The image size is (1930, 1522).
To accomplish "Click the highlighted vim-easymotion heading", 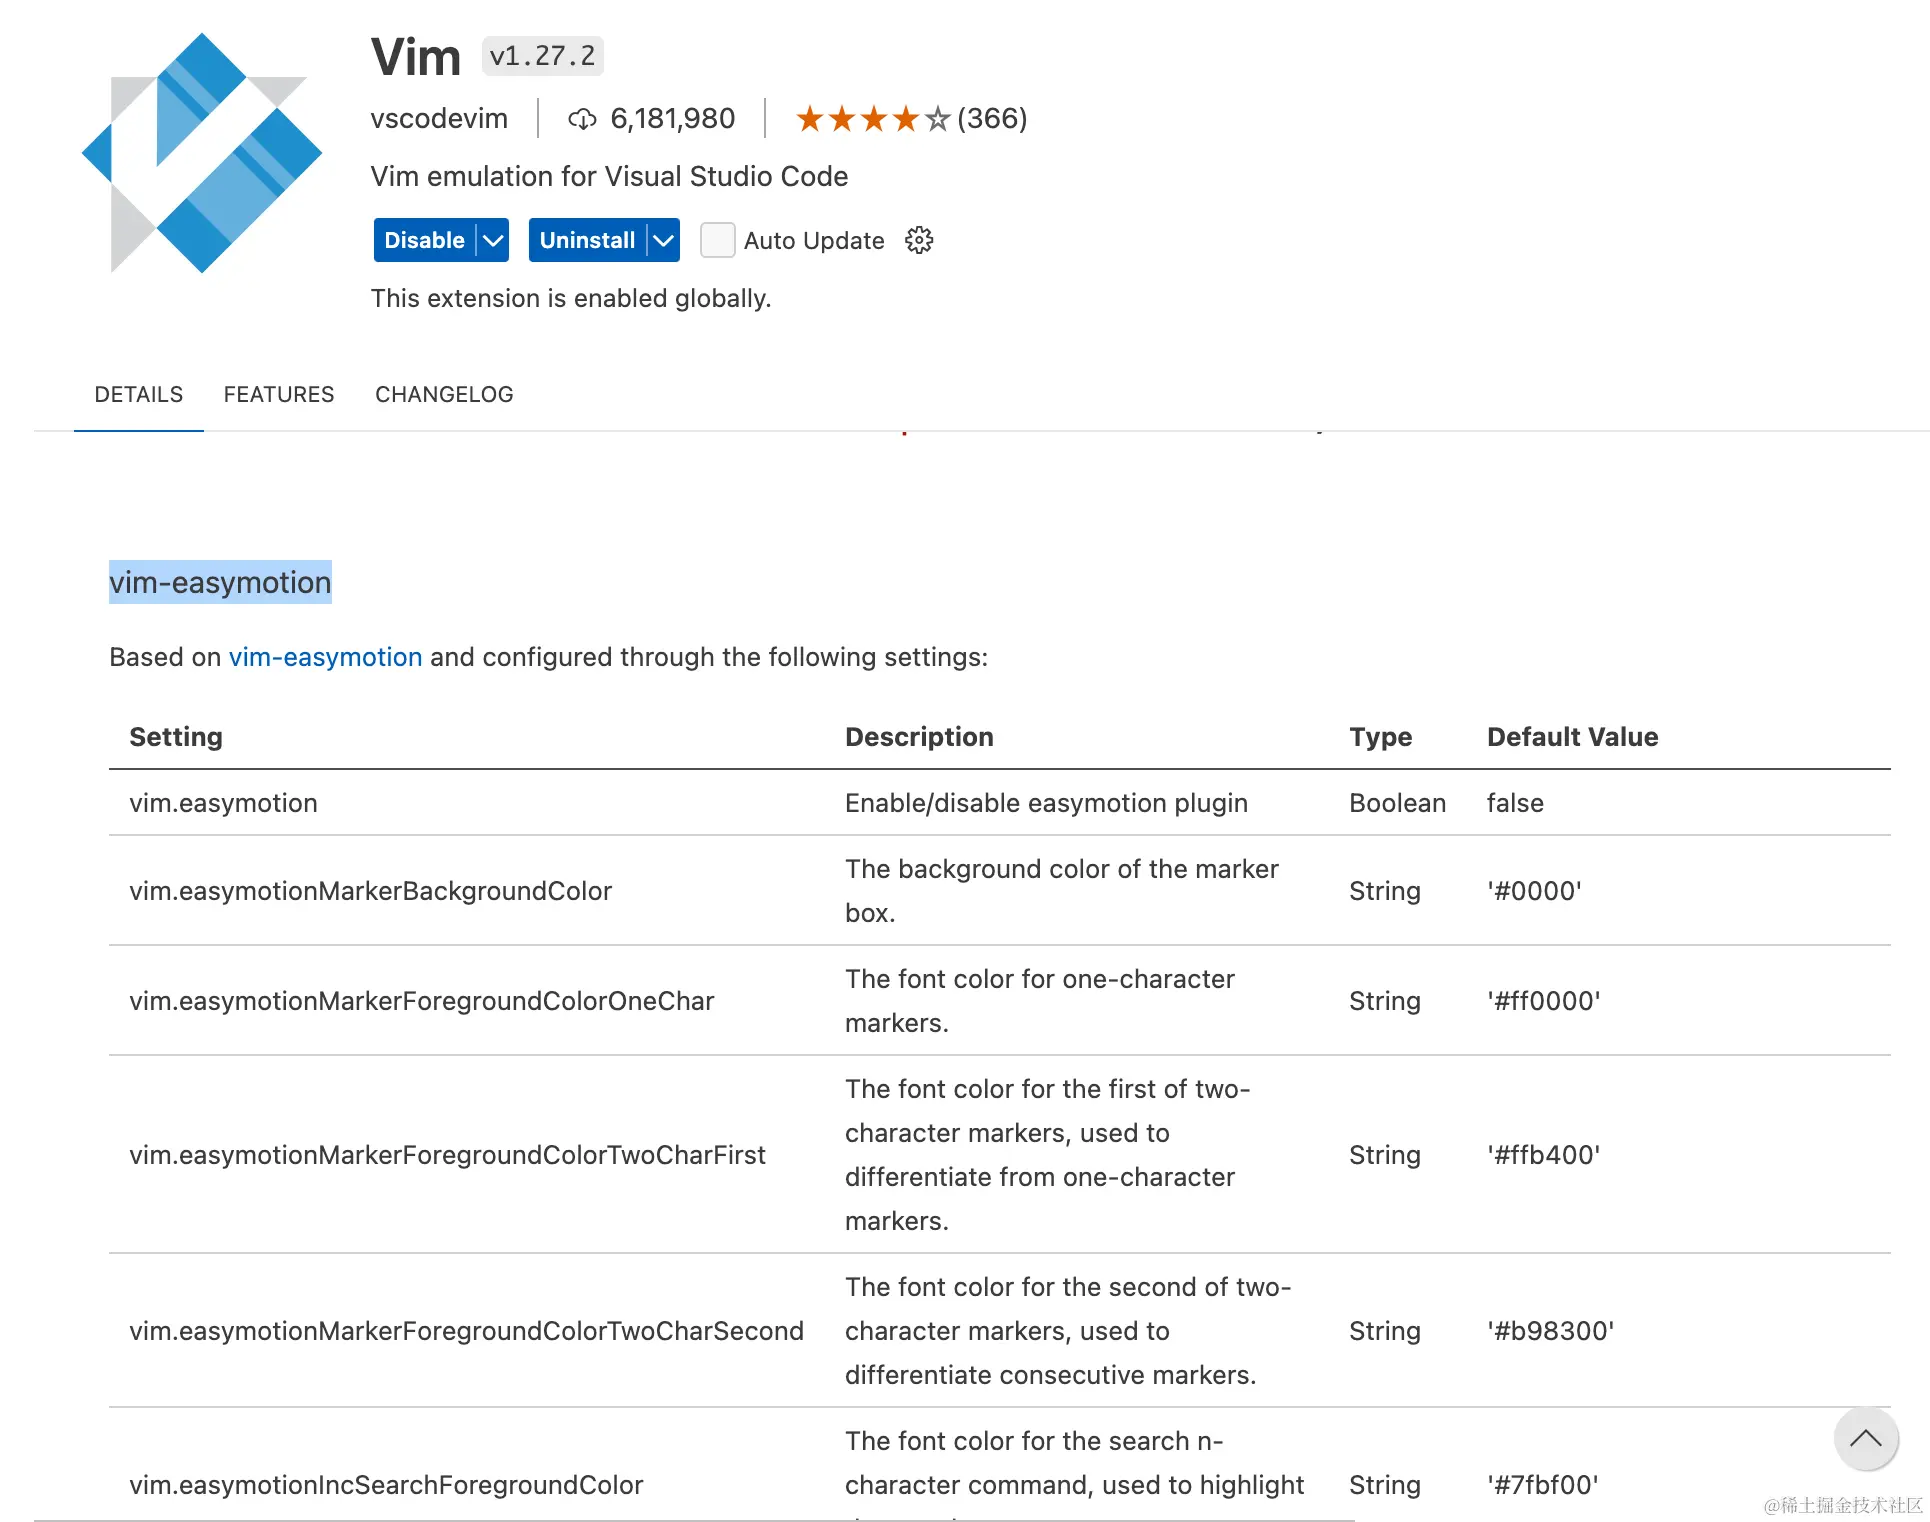I will click(220, 582).
